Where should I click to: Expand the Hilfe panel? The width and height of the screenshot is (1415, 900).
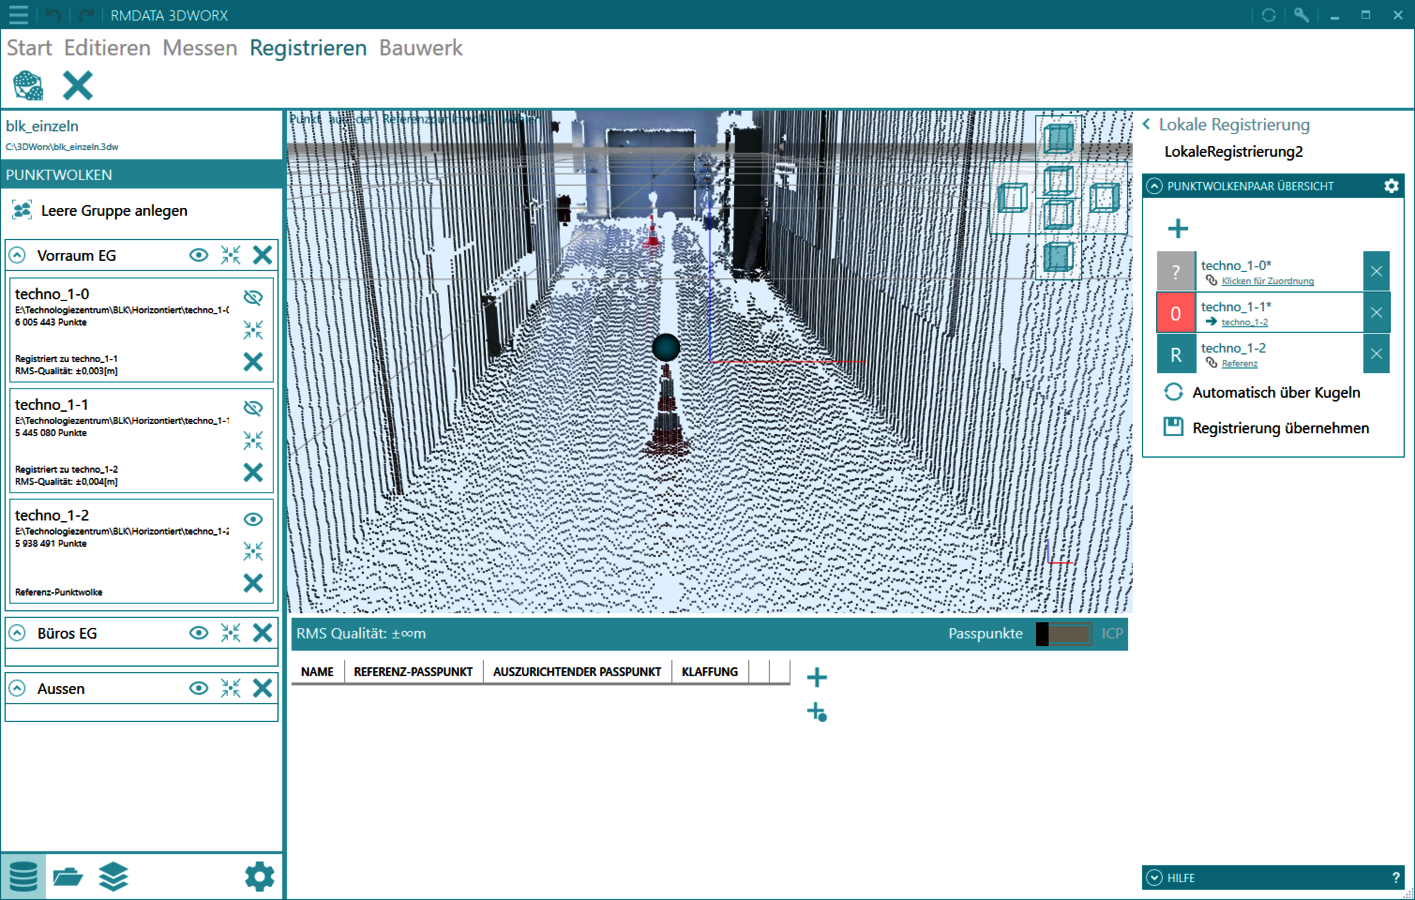coord(1155,877)
